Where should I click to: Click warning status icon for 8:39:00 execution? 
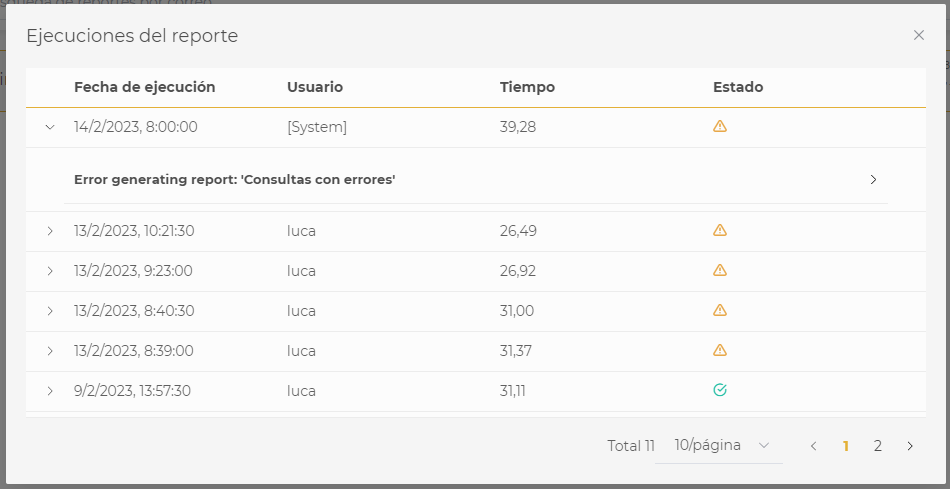tap(720, 351)
